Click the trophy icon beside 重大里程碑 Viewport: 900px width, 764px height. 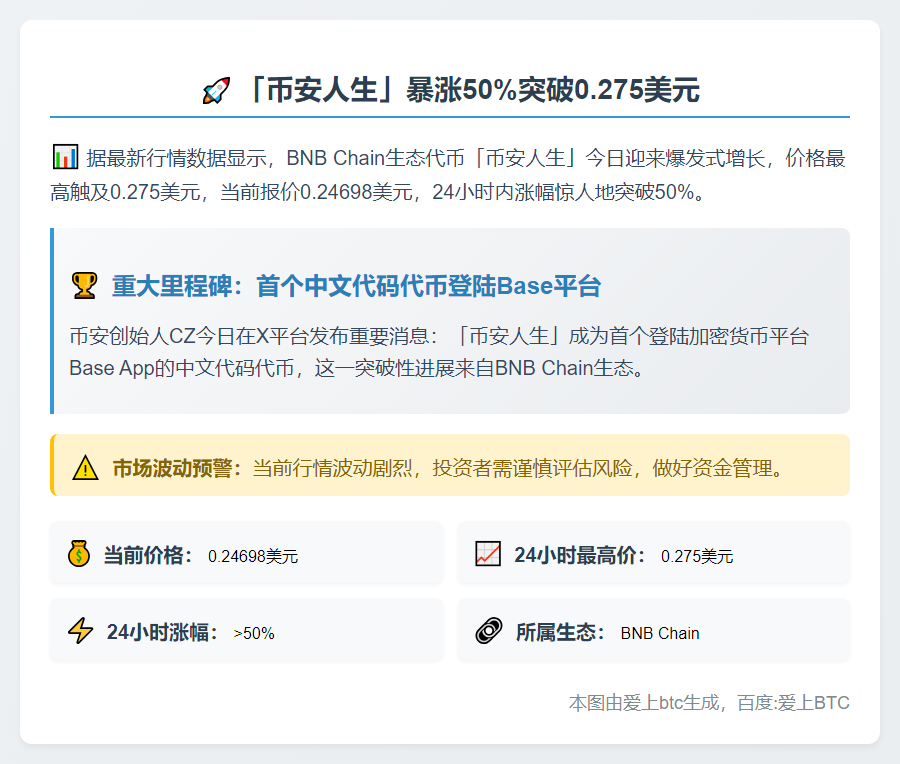84,286
